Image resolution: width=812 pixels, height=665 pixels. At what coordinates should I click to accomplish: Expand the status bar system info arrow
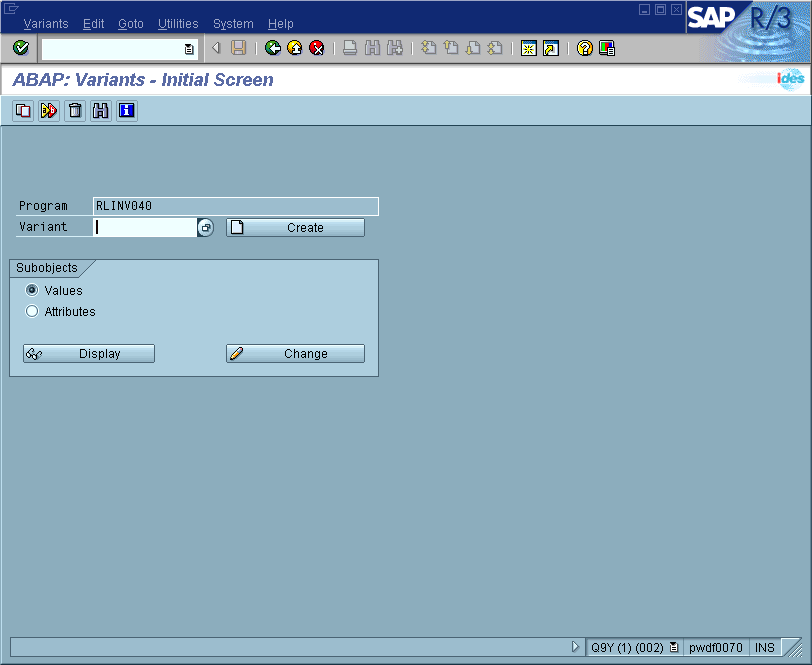[575, 647]
